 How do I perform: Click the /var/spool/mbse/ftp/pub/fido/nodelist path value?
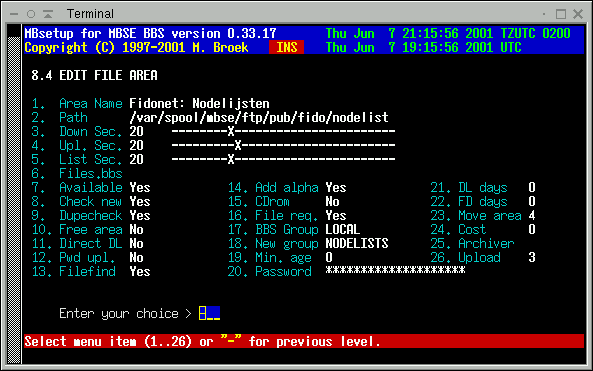(259, 117)
